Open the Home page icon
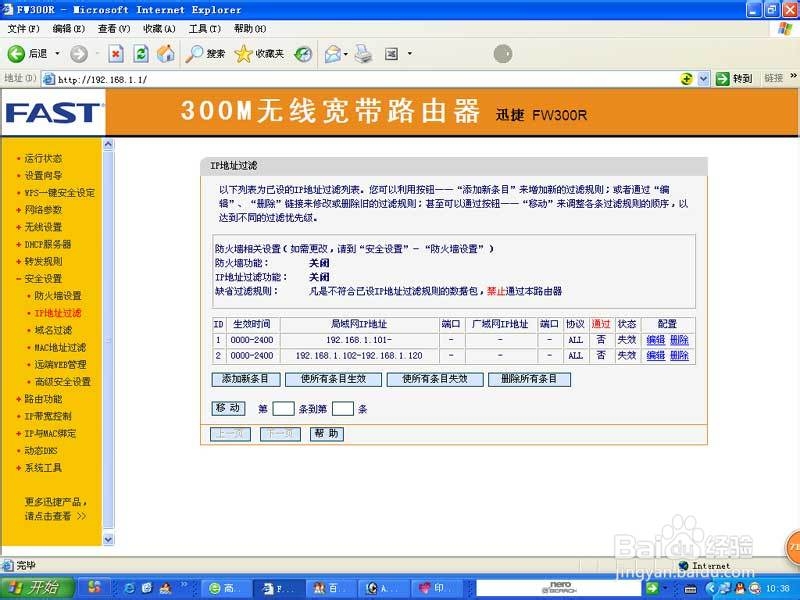The width and height of the screenshot is (800, 600). point(166,54)
